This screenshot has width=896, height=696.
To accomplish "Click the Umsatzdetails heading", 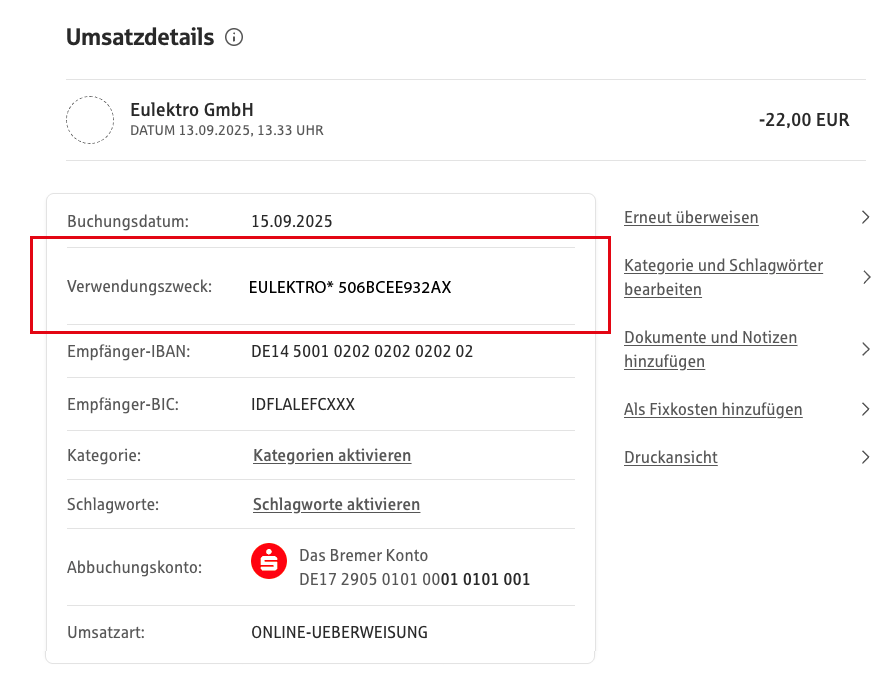I will point(140,37).
